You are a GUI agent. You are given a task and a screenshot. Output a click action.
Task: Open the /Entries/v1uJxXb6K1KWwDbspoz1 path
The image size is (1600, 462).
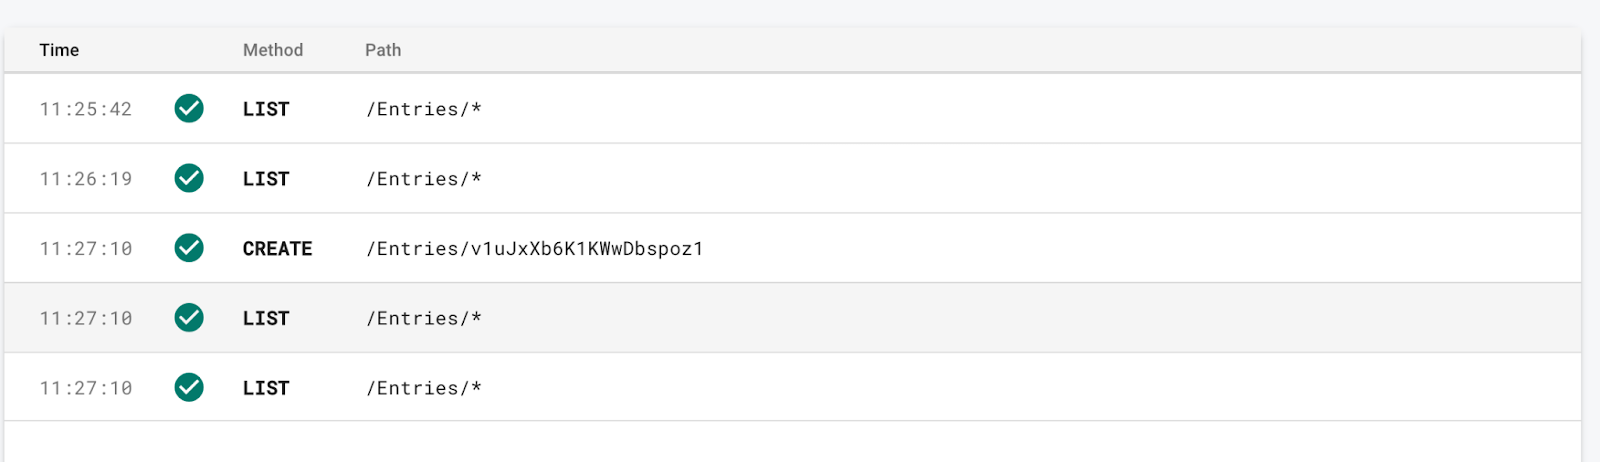(x=535, y=249)
